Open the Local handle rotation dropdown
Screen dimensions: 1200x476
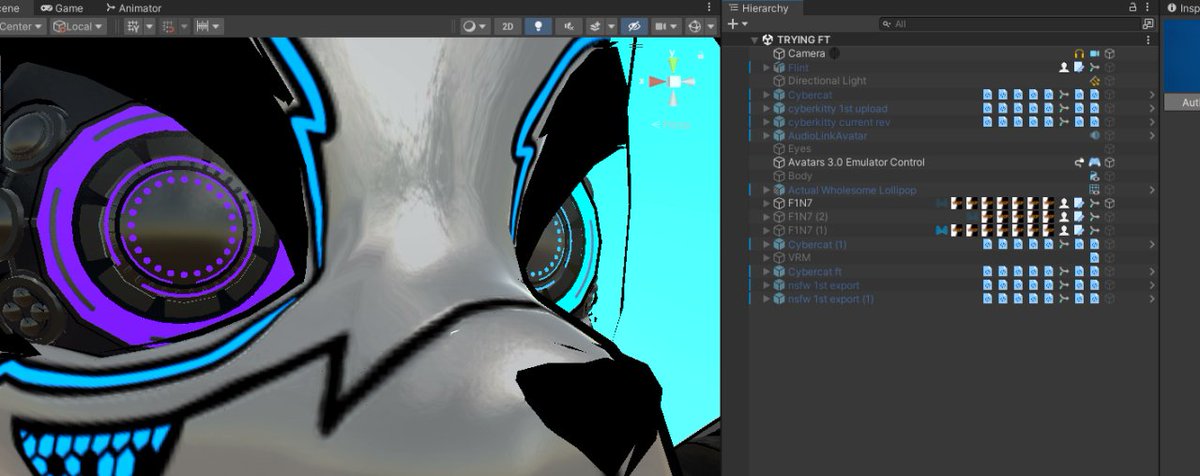pyautogui.click(x=79, y=27)
